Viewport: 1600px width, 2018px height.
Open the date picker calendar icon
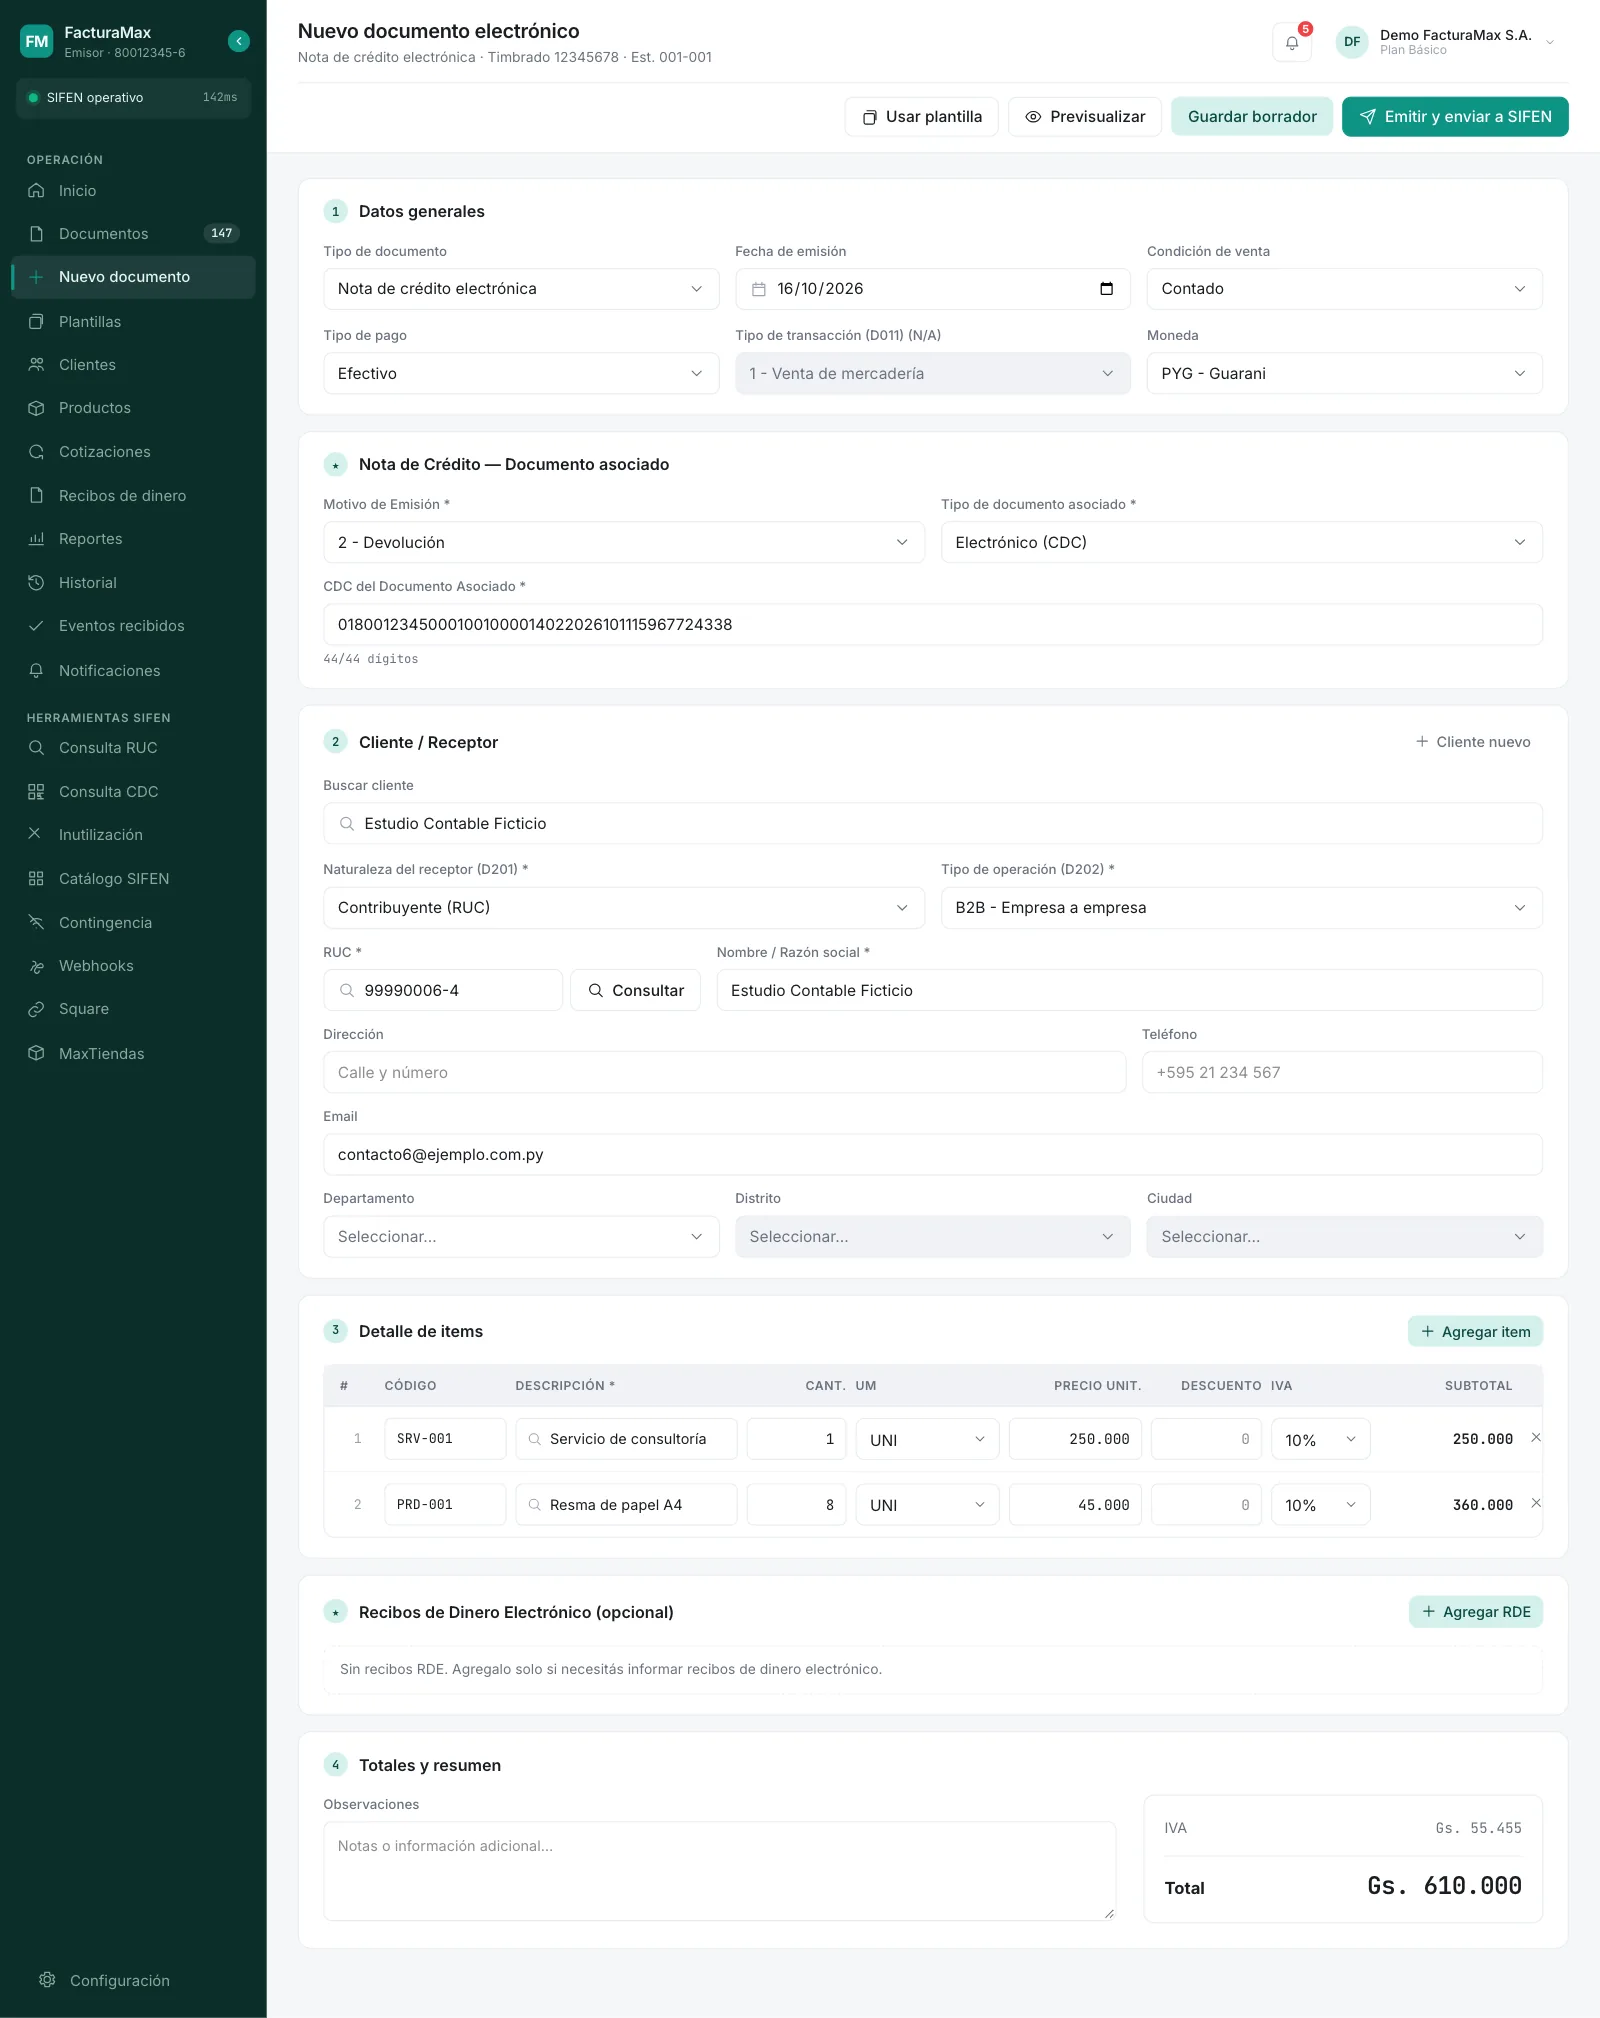pyautogui.click(x=1106, y=289)
